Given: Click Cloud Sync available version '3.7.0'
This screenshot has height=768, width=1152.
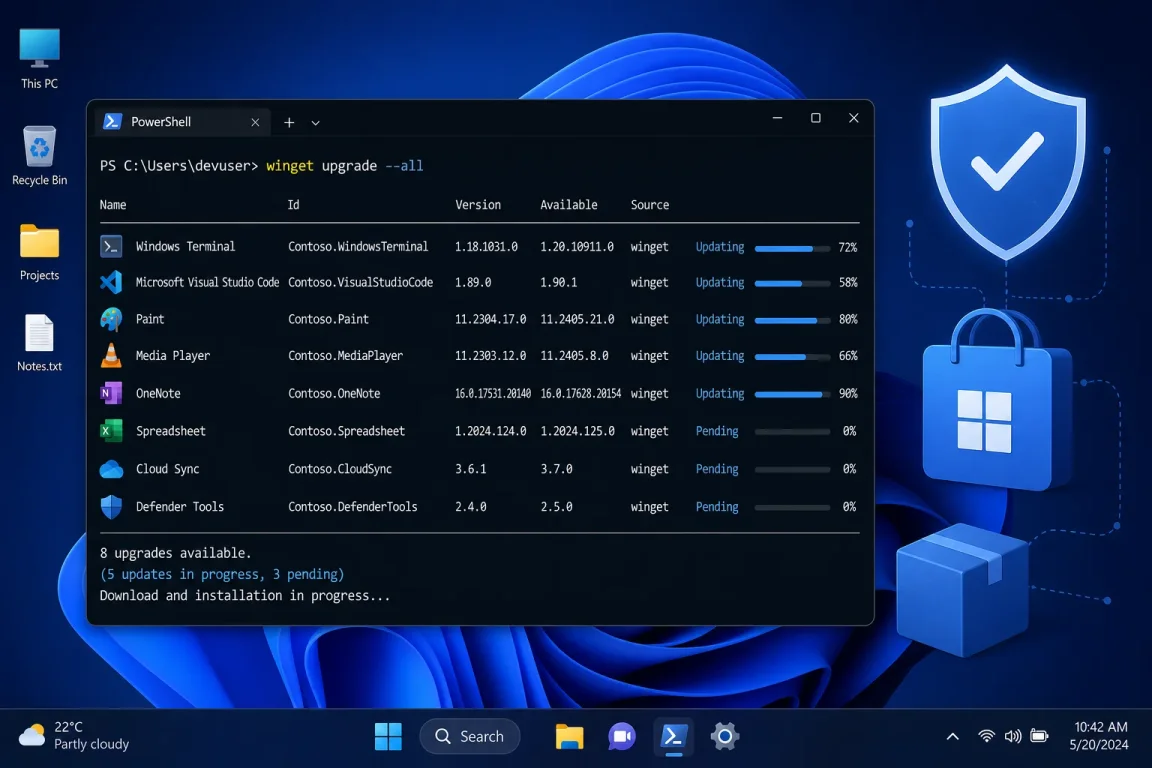Looking at the screenshot, I should coord(556,469).
